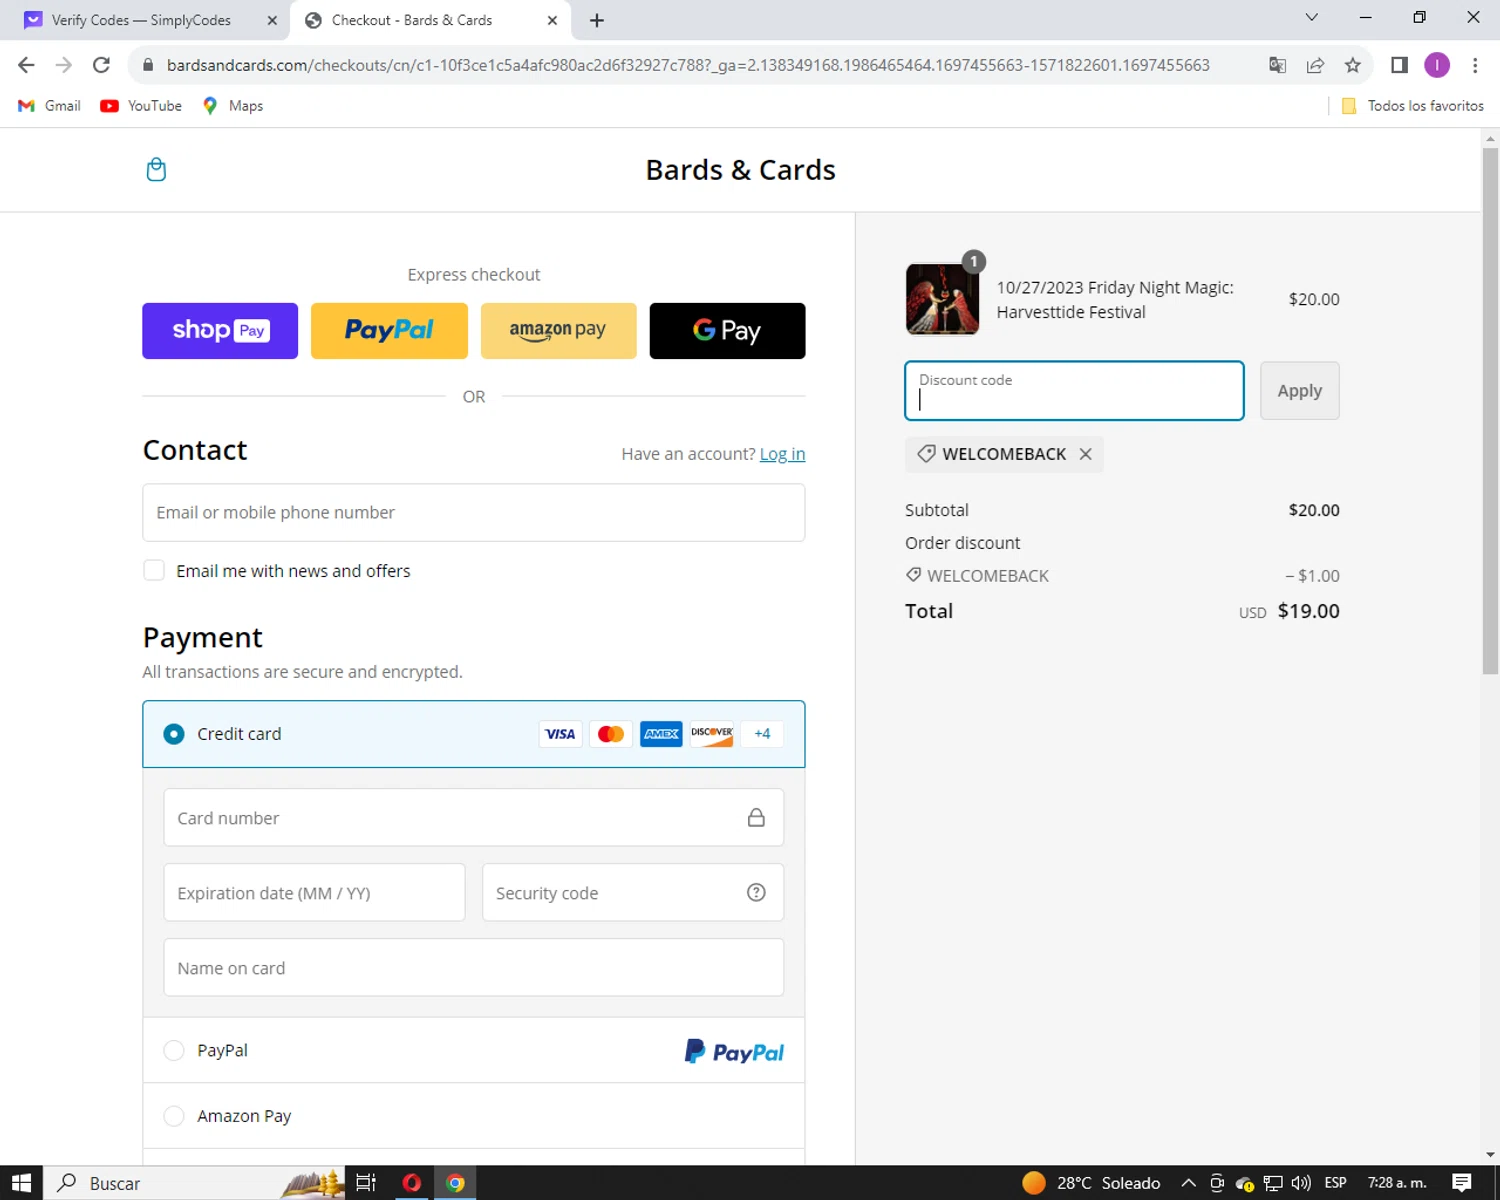Click the Bards & Cards store title
The image size is (1500, 1200).
740,170
